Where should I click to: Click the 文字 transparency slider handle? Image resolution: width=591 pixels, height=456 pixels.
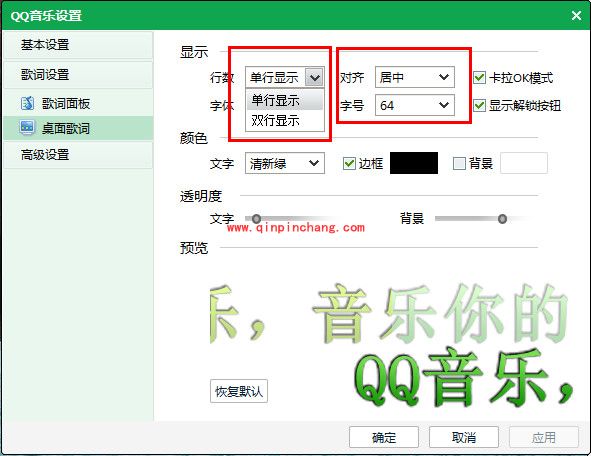pyautogui.click(x=256, y=219)
